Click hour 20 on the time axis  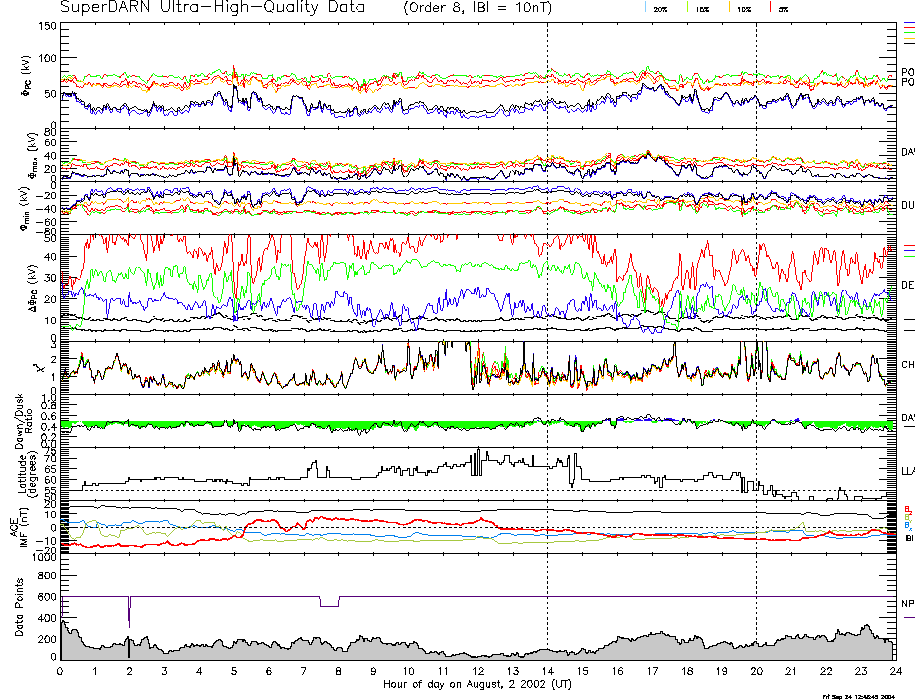(x=756, y=671)
